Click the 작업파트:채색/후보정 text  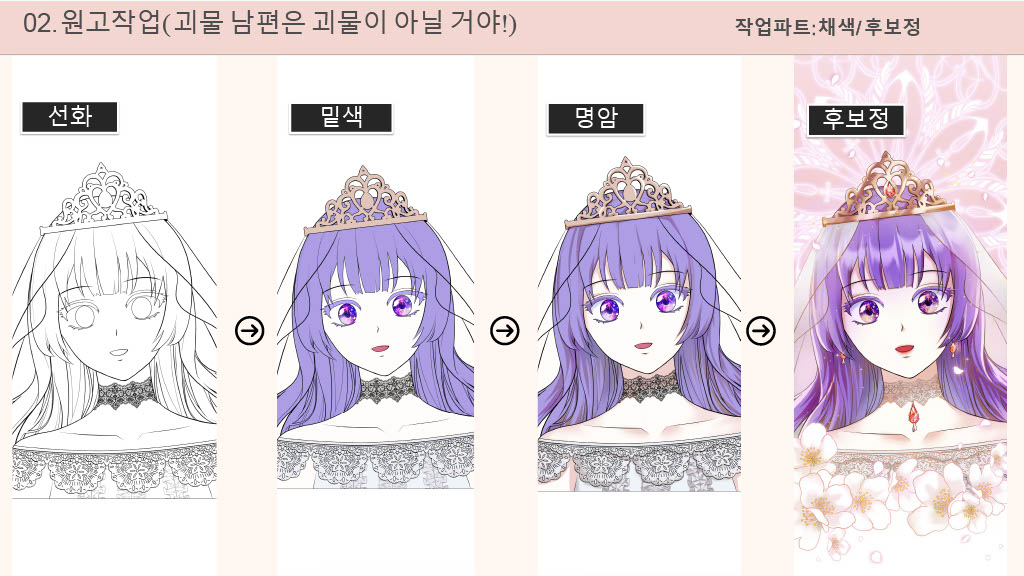pyautogui.click(x=827, y=27)
